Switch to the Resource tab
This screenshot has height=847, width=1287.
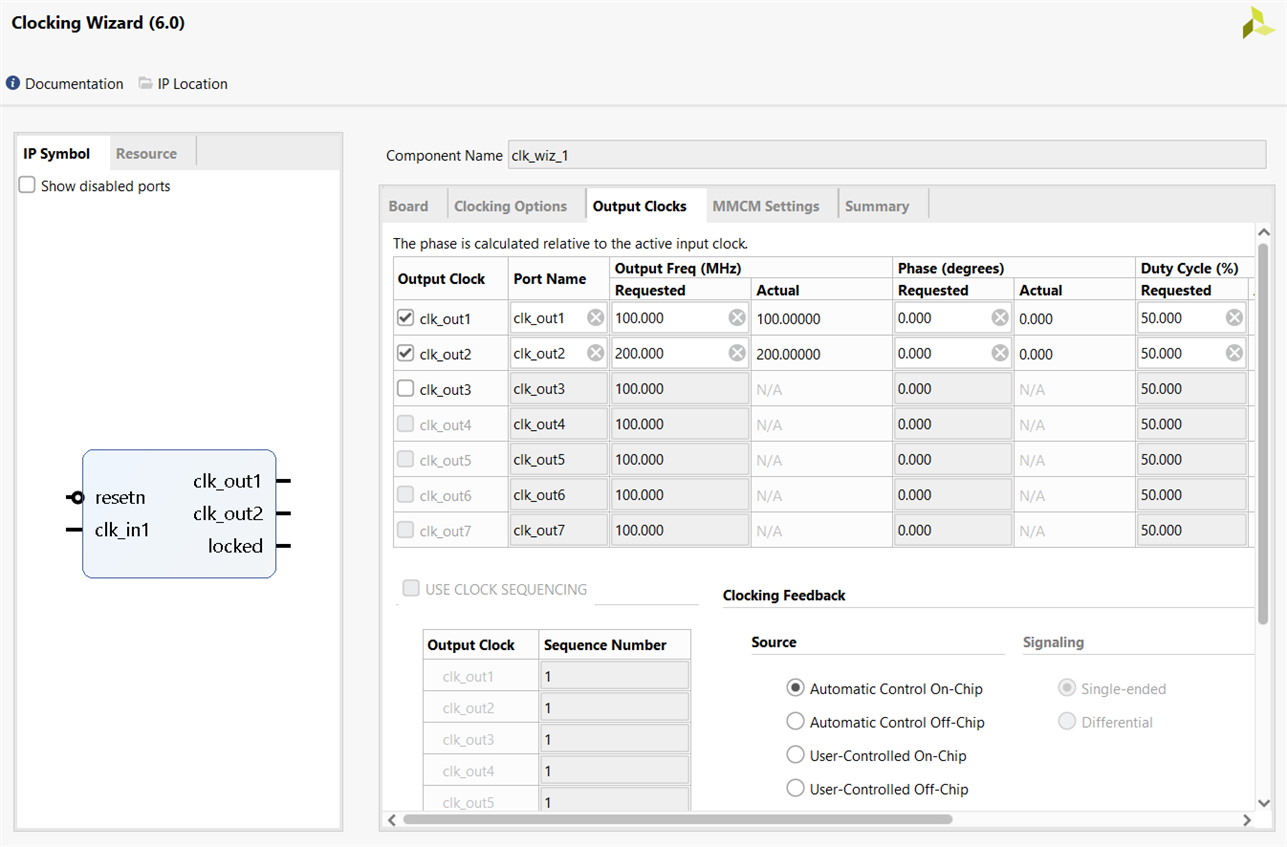[x=146, y=153]
